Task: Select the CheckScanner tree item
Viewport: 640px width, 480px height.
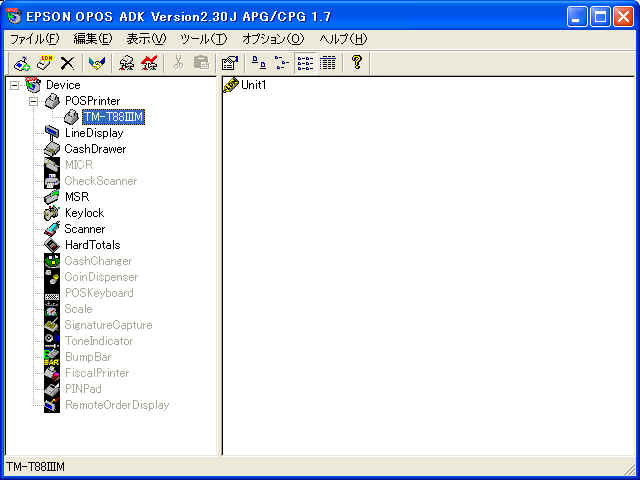Action: click(x=101, y=181)
